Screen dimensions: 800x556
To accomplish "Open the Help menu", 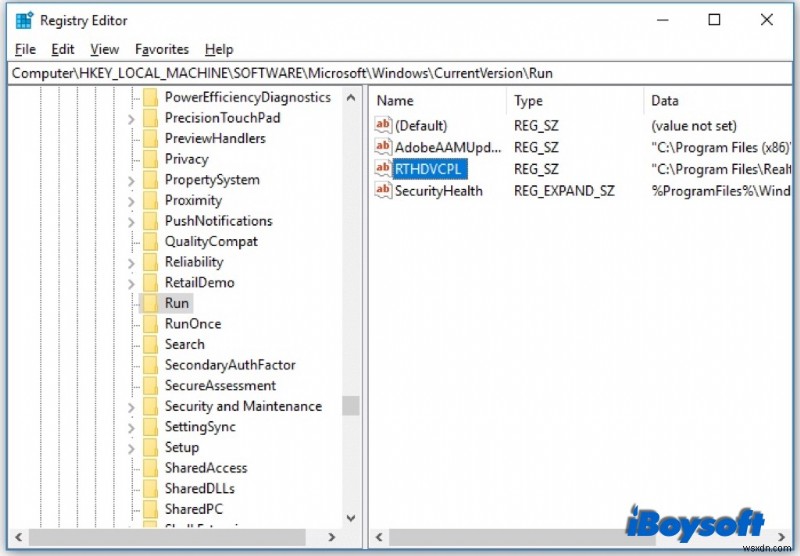I will coord(219,49).
